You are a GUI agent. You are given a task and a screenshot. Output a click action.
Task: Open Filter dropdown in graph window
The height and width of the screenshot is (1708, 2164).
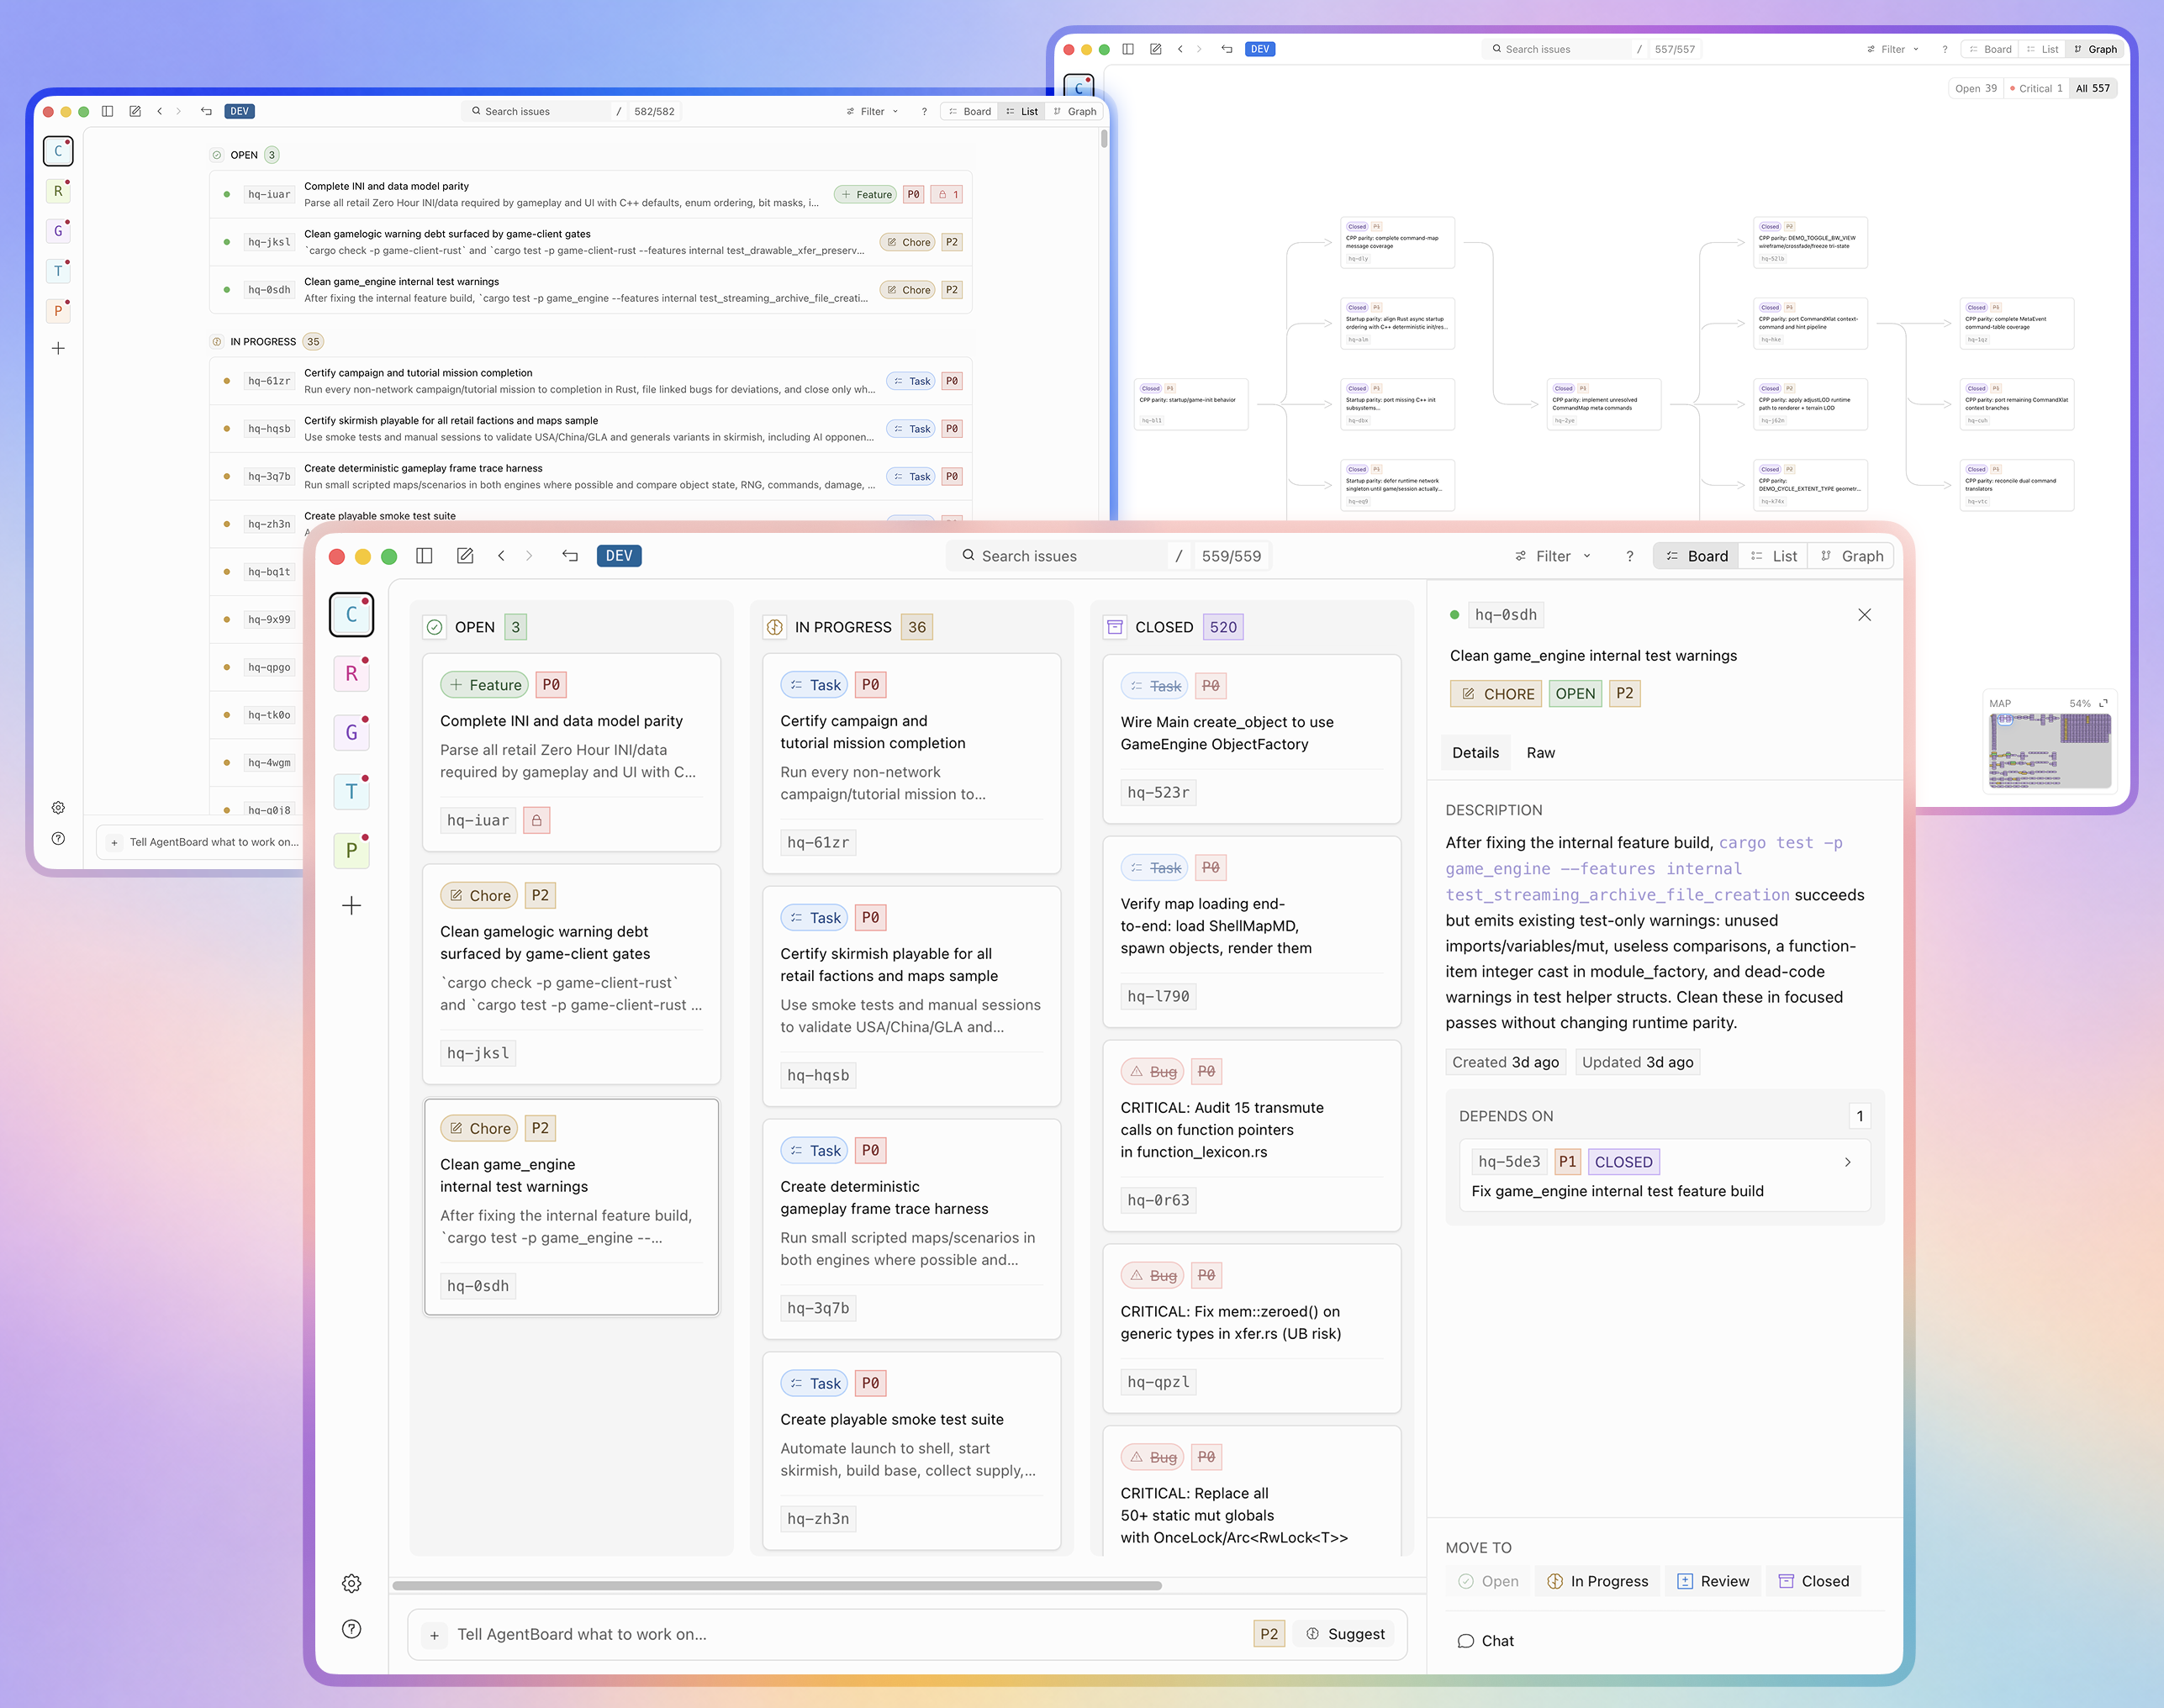coord(1893,49)
